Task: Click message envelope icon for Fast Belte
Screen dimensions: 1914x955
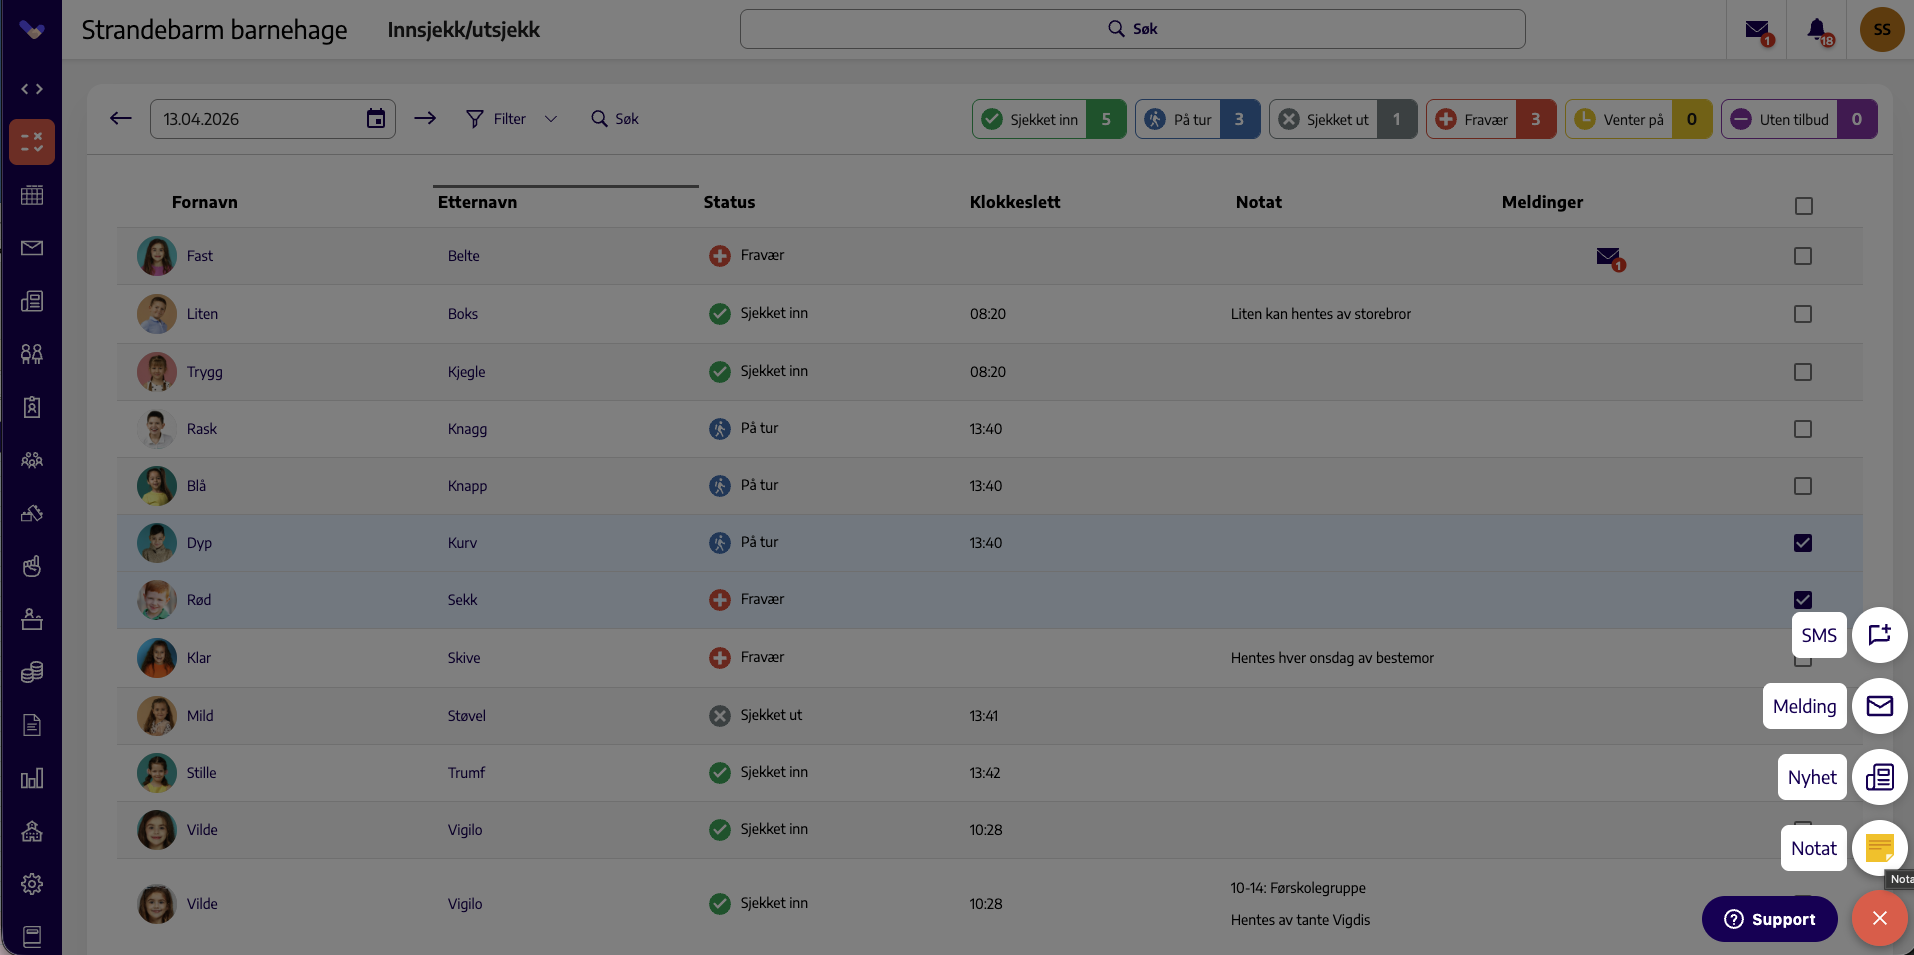Action: (x=1609, y=257)
